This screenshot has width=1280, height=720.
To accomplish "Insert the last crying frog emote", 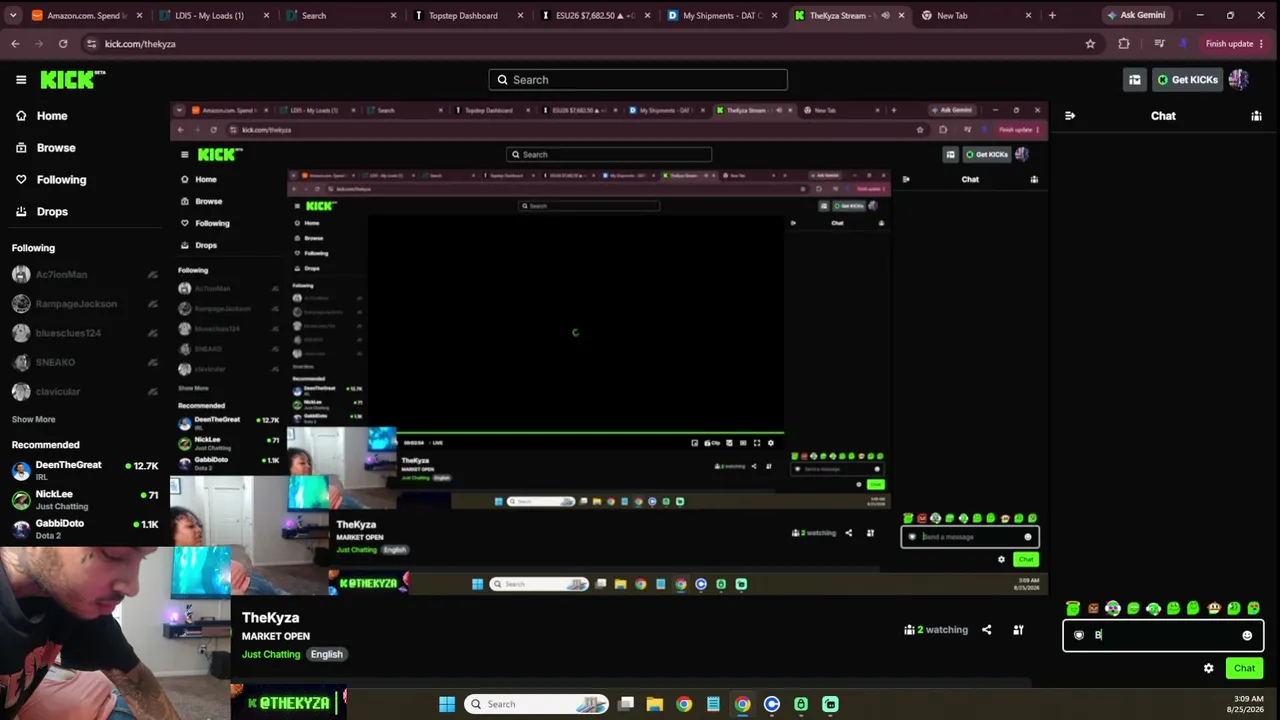I will point(1253,608).
